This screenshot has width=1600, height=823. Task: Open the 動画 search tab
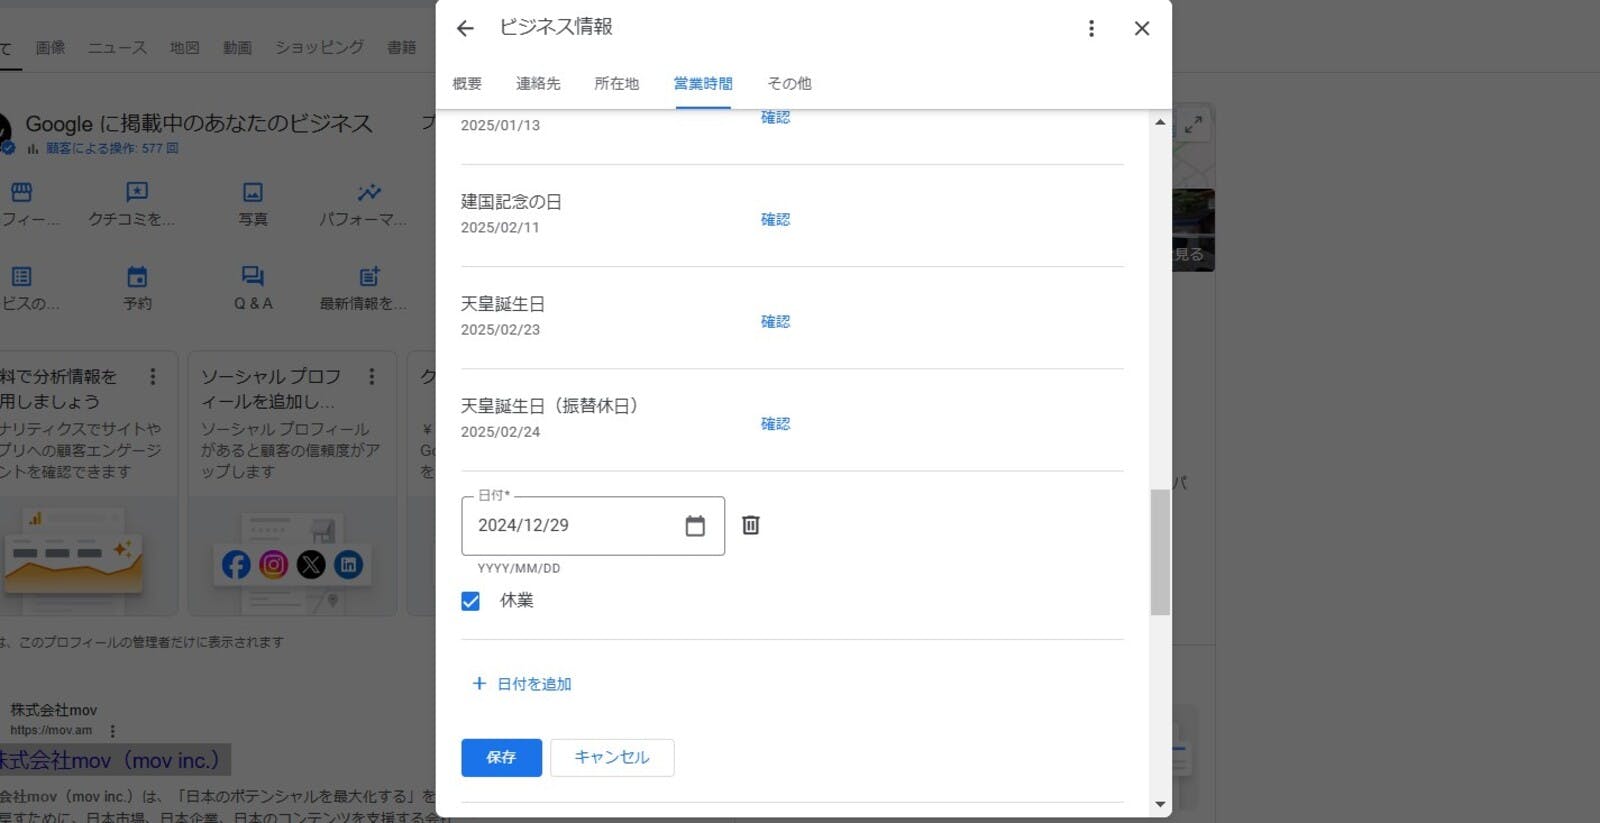[x=237, y=47]
